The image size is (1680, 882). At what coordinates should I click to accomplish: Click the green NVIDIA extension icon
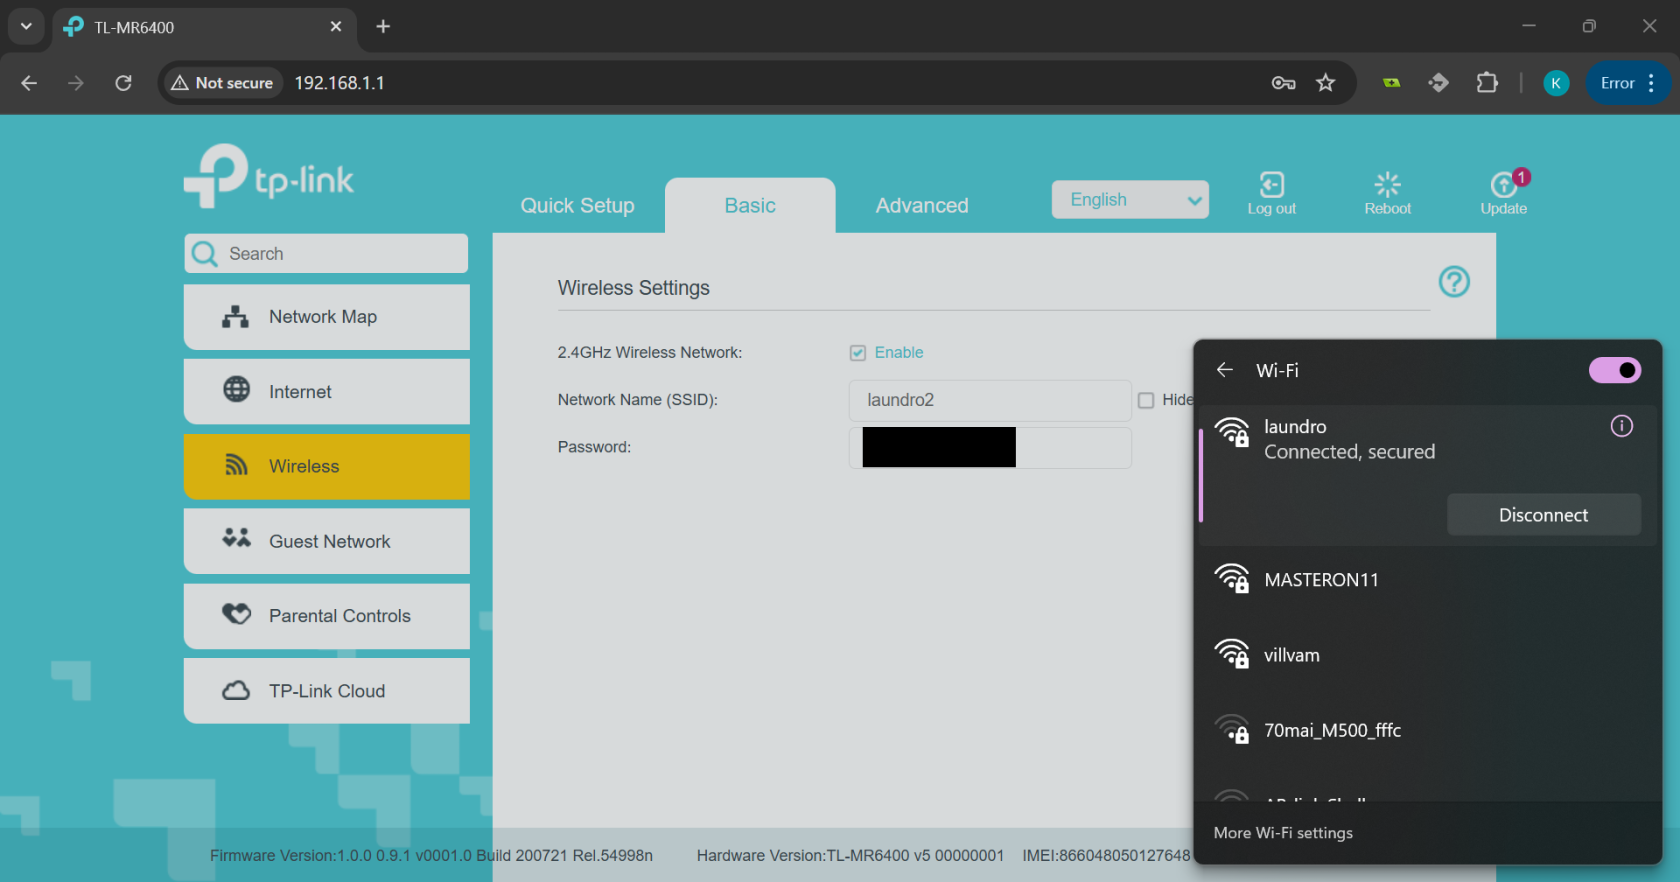[x=1391, y=83]
